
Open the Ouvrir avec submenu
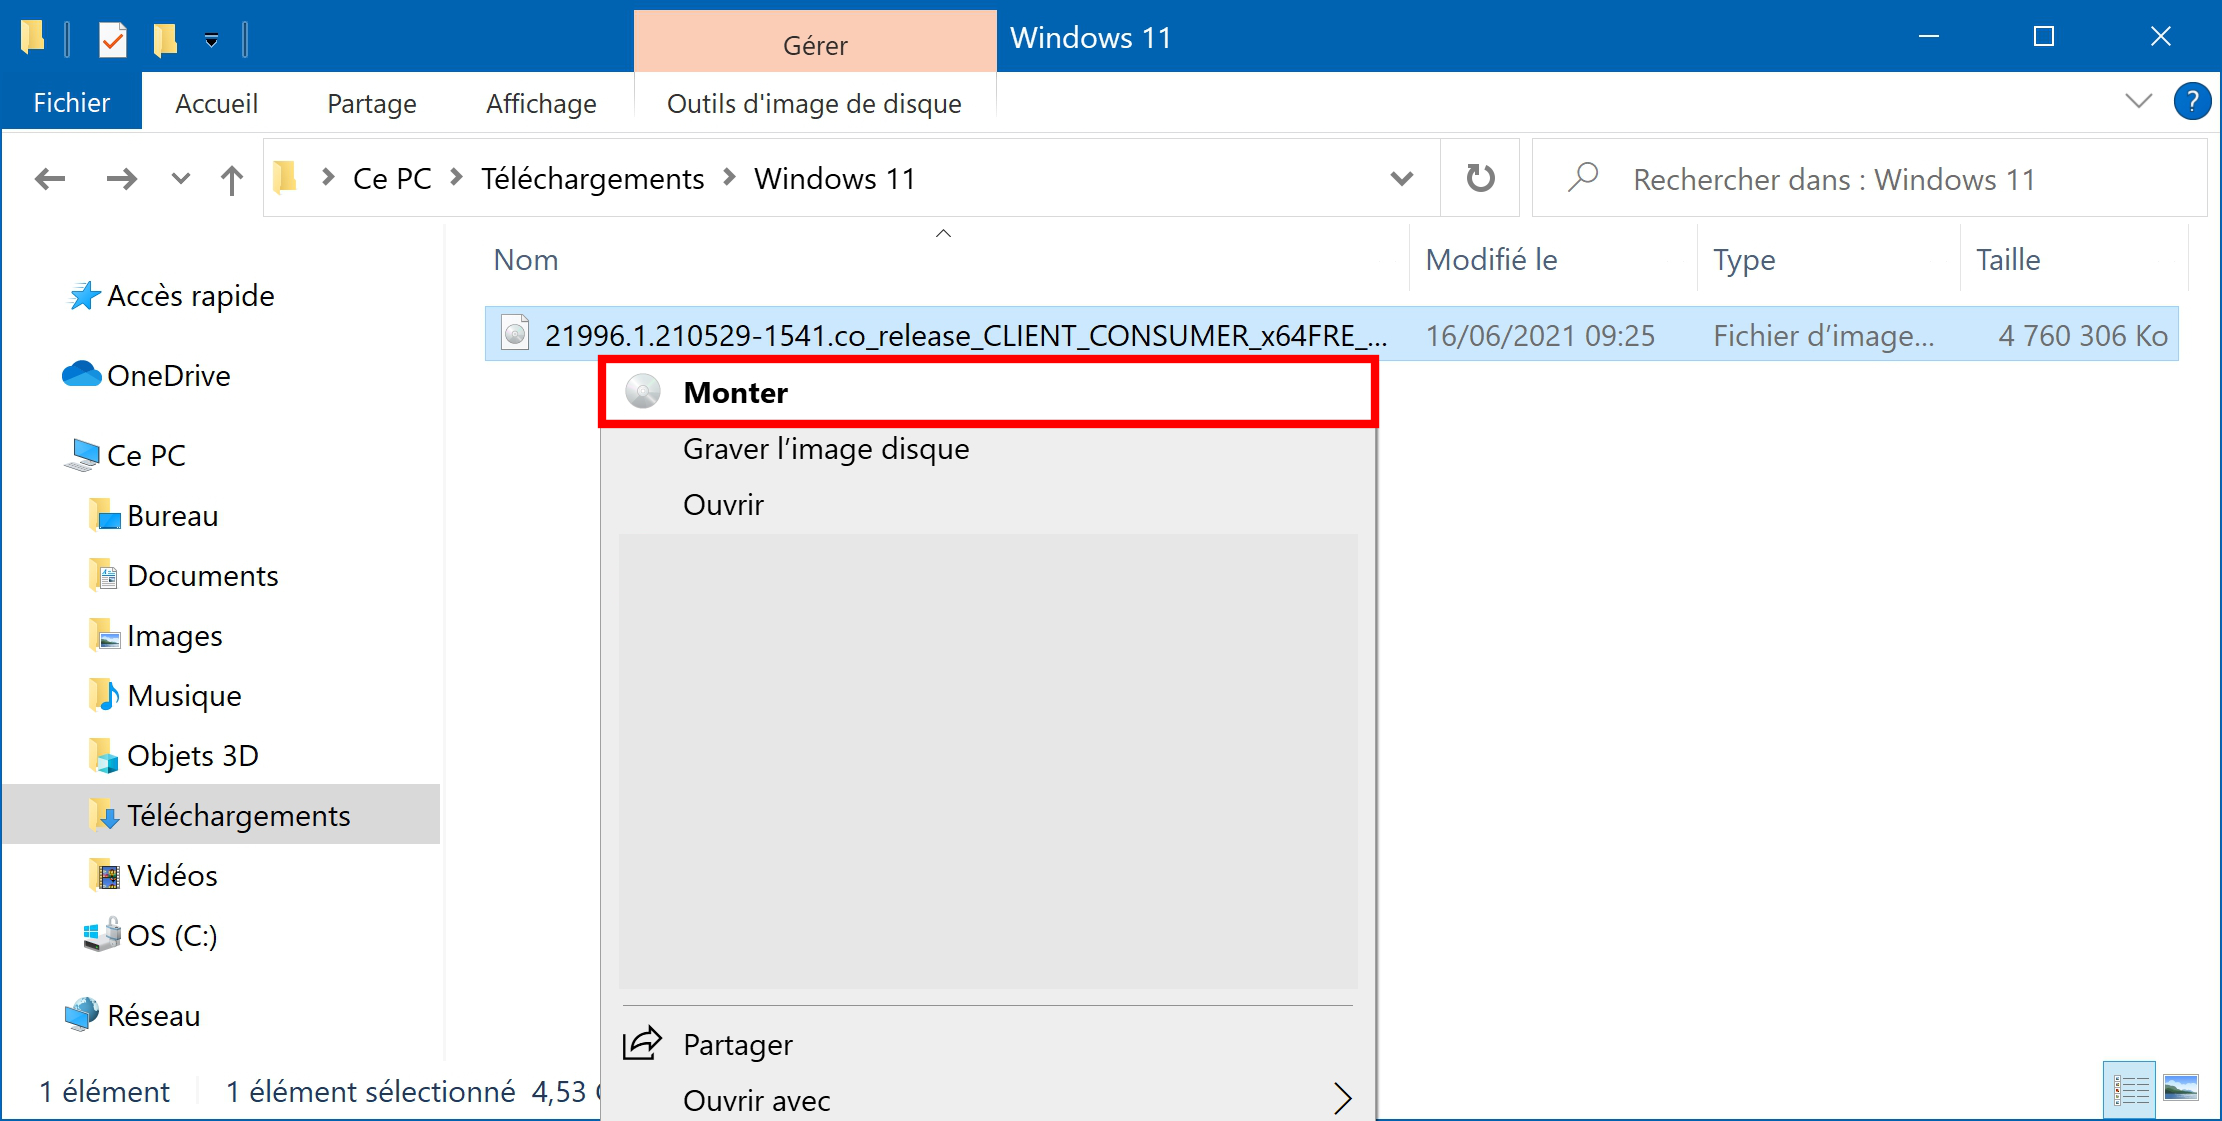[x=988, y=1099]
